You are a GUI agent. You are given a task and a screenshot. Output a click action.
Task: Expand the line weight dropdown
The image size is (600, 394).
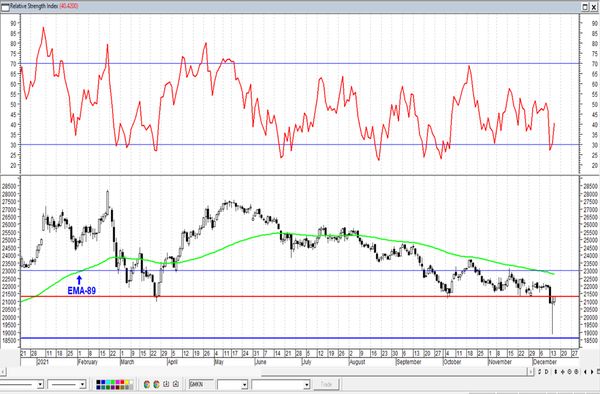tap(82, 384)
